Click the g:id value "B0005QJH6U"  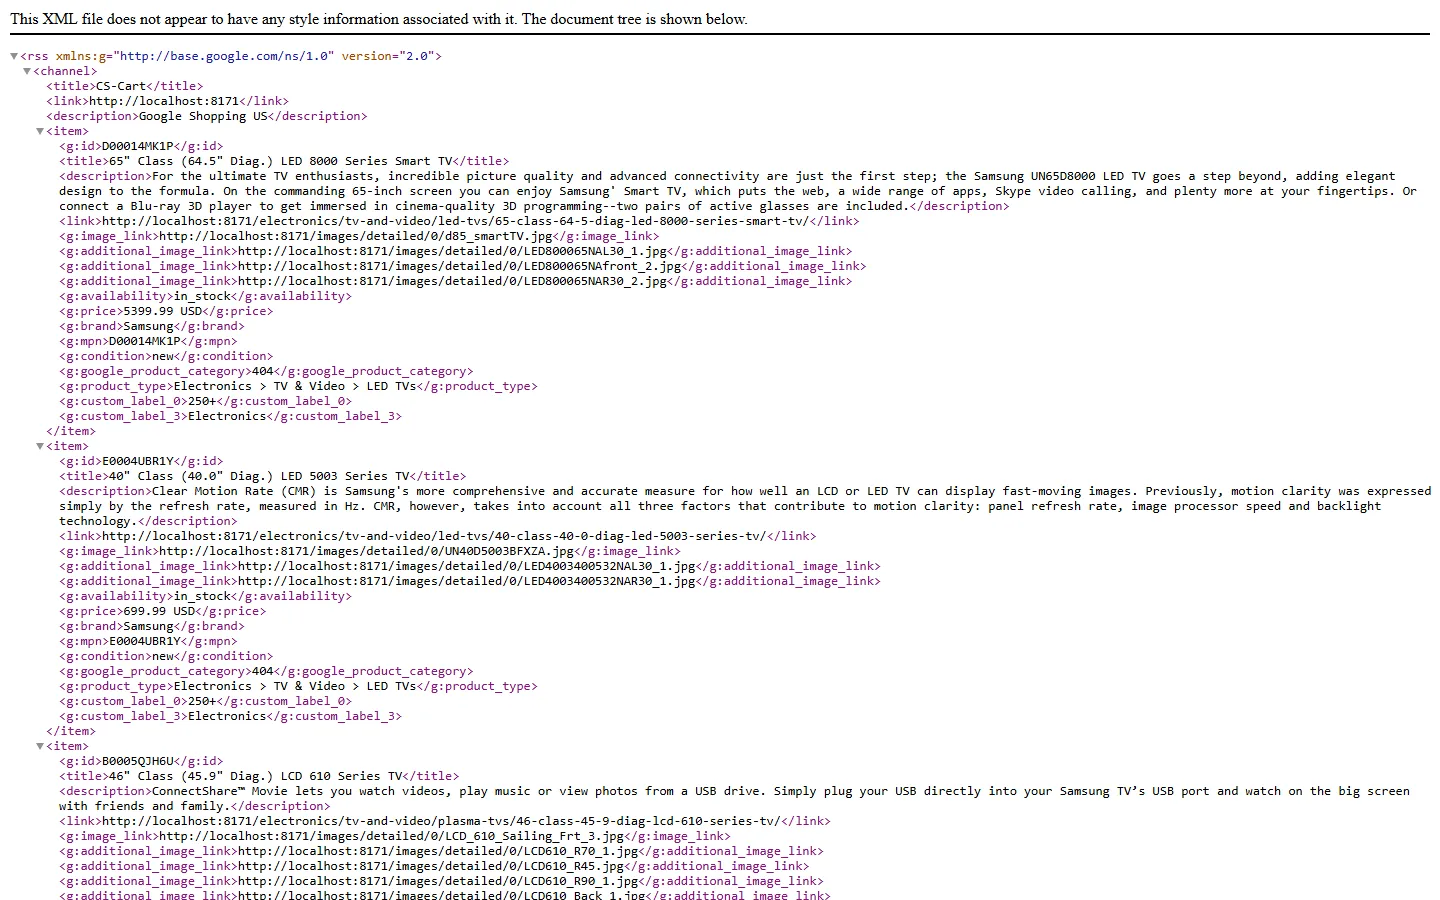(138, 761)
